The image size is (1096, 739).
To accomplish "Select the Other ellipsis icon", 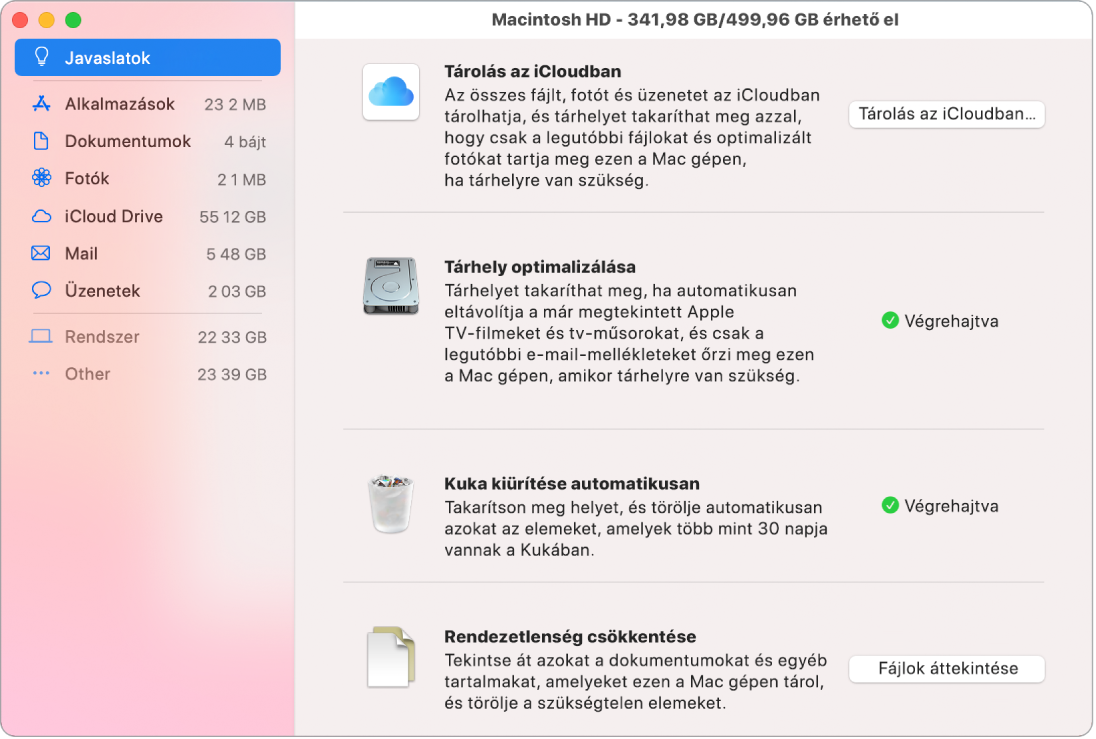I will pyautogui.click(x=40, y=374).
